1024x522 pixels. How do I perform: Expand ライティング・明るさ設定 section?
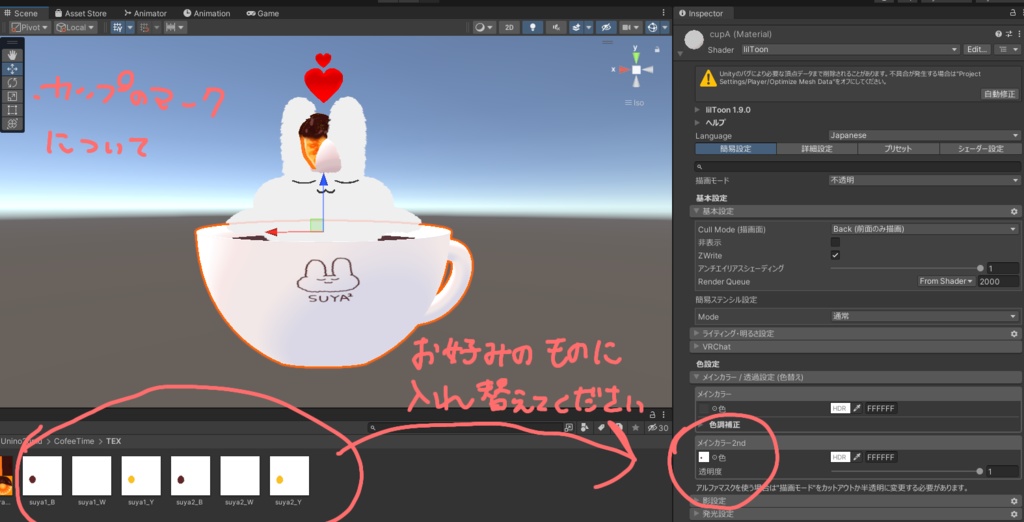click(x=856, y=334)
